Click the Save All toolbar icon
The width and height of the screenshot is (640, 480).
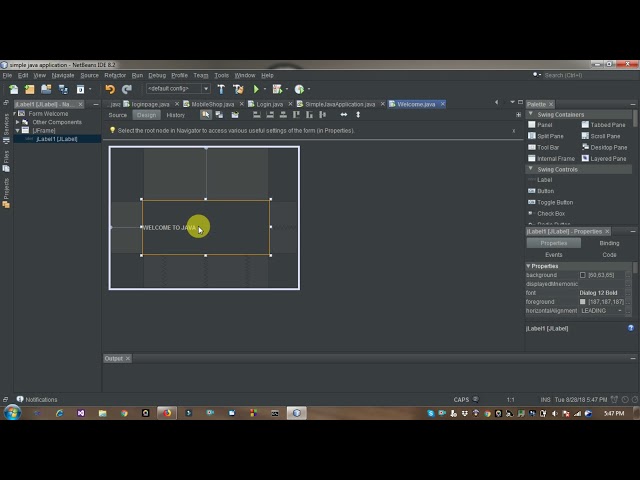click(63, 89)
